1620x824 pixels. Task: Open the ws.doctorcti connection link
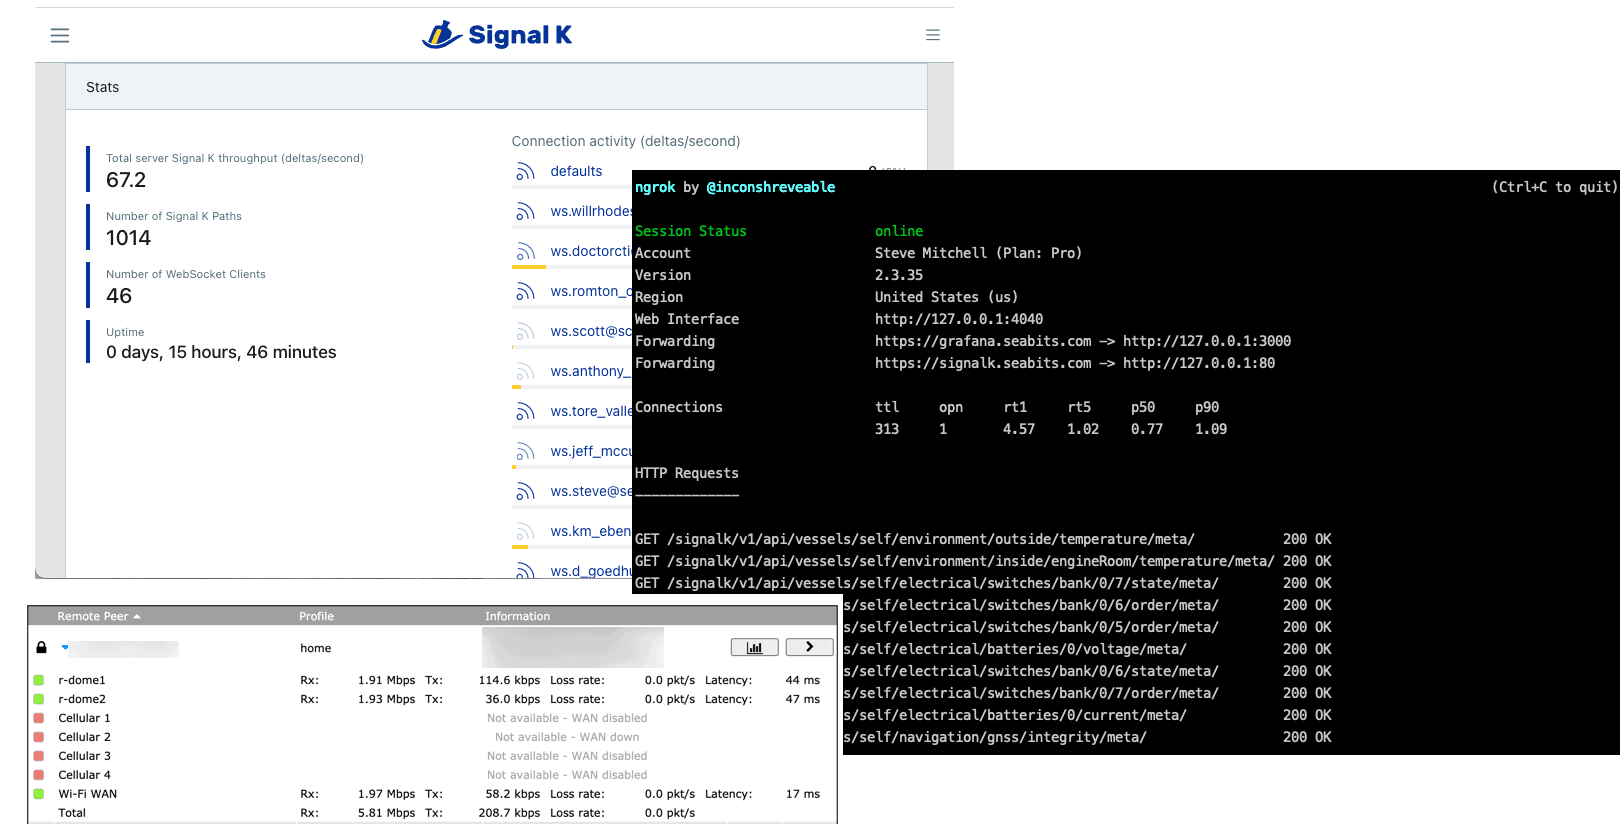(591, 252)
